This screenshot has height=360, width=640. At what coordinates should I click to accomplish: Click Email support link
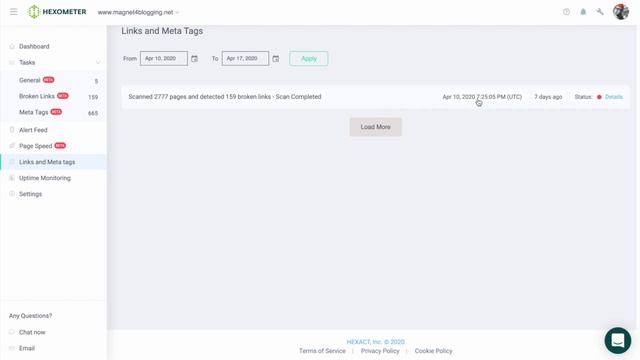click(x=27, y=348)
